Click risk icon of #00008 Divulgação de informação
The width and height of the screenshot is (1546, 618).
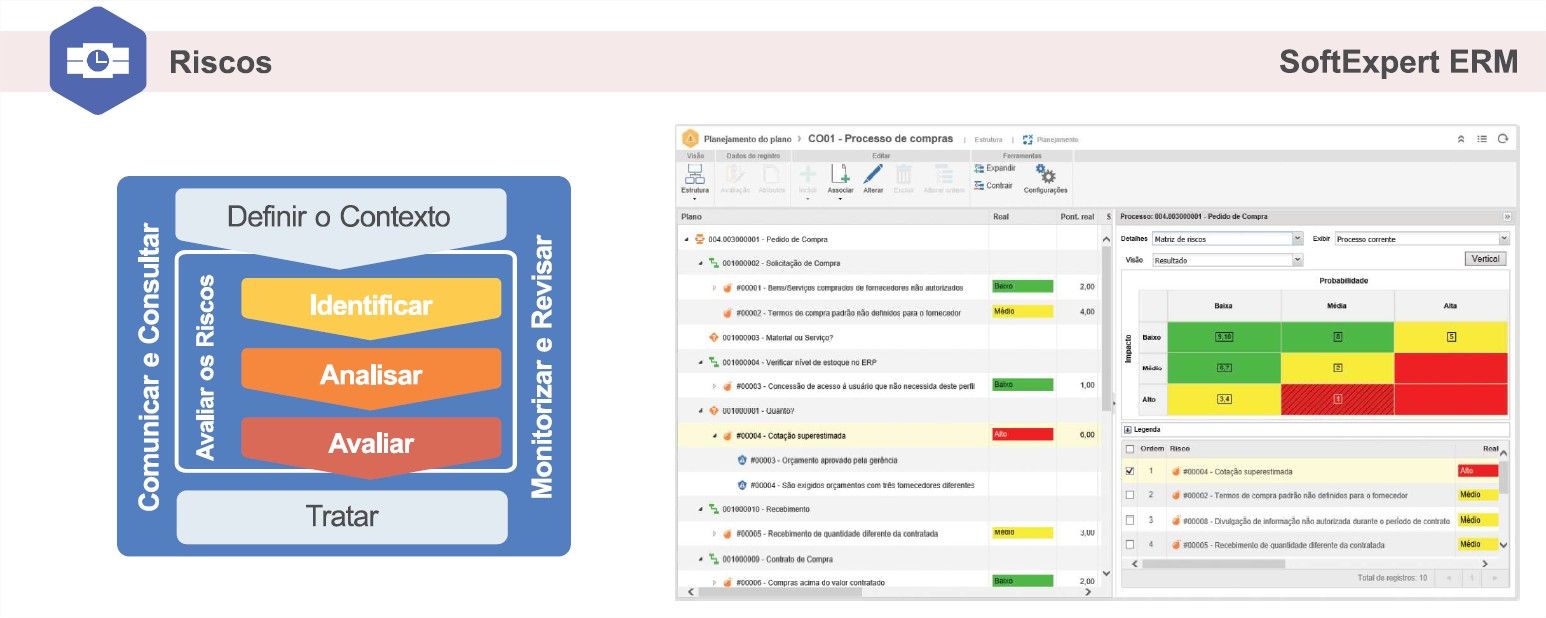click(x=1176, y=520)
